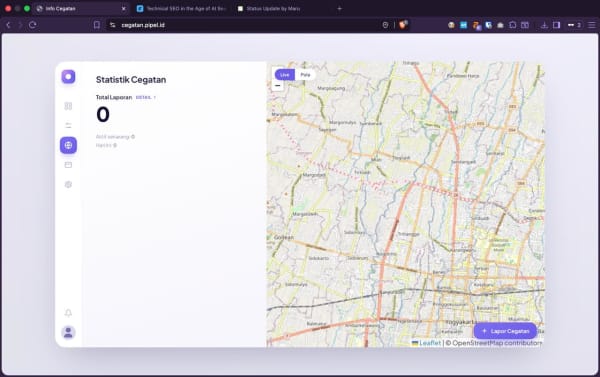Switch to the Technical SEO browser tab

tap(181, 8)
